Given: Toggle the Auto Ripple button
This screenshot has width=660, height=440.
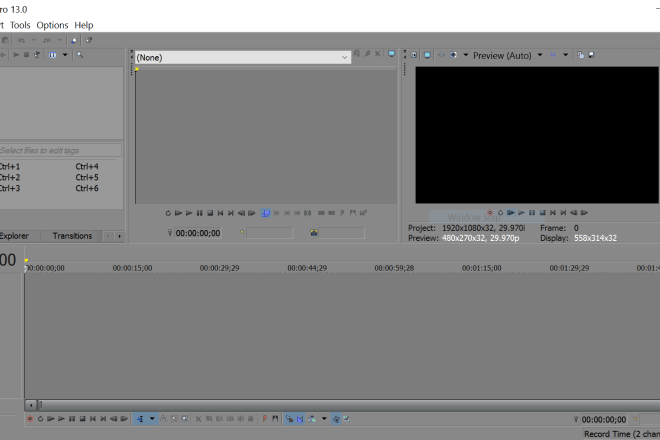Looking at the screenshot, I should pos(312,419).
